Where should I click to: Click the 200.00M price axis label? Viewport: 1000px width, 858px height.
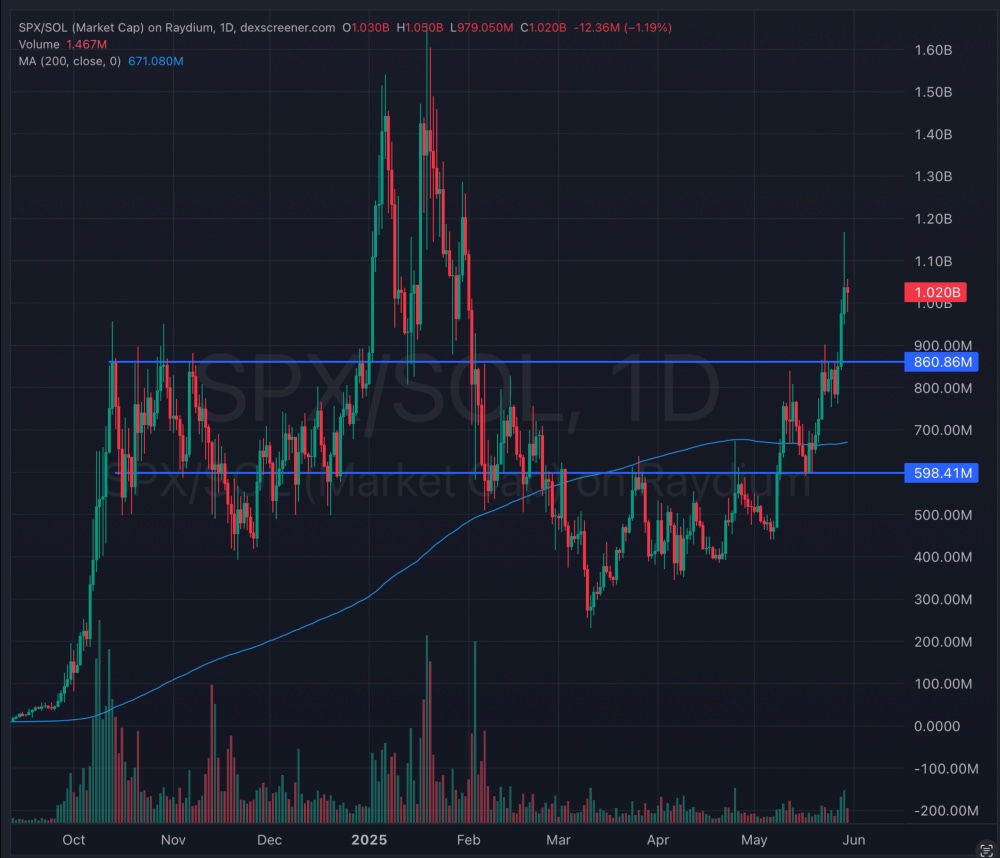click(943, 642)
